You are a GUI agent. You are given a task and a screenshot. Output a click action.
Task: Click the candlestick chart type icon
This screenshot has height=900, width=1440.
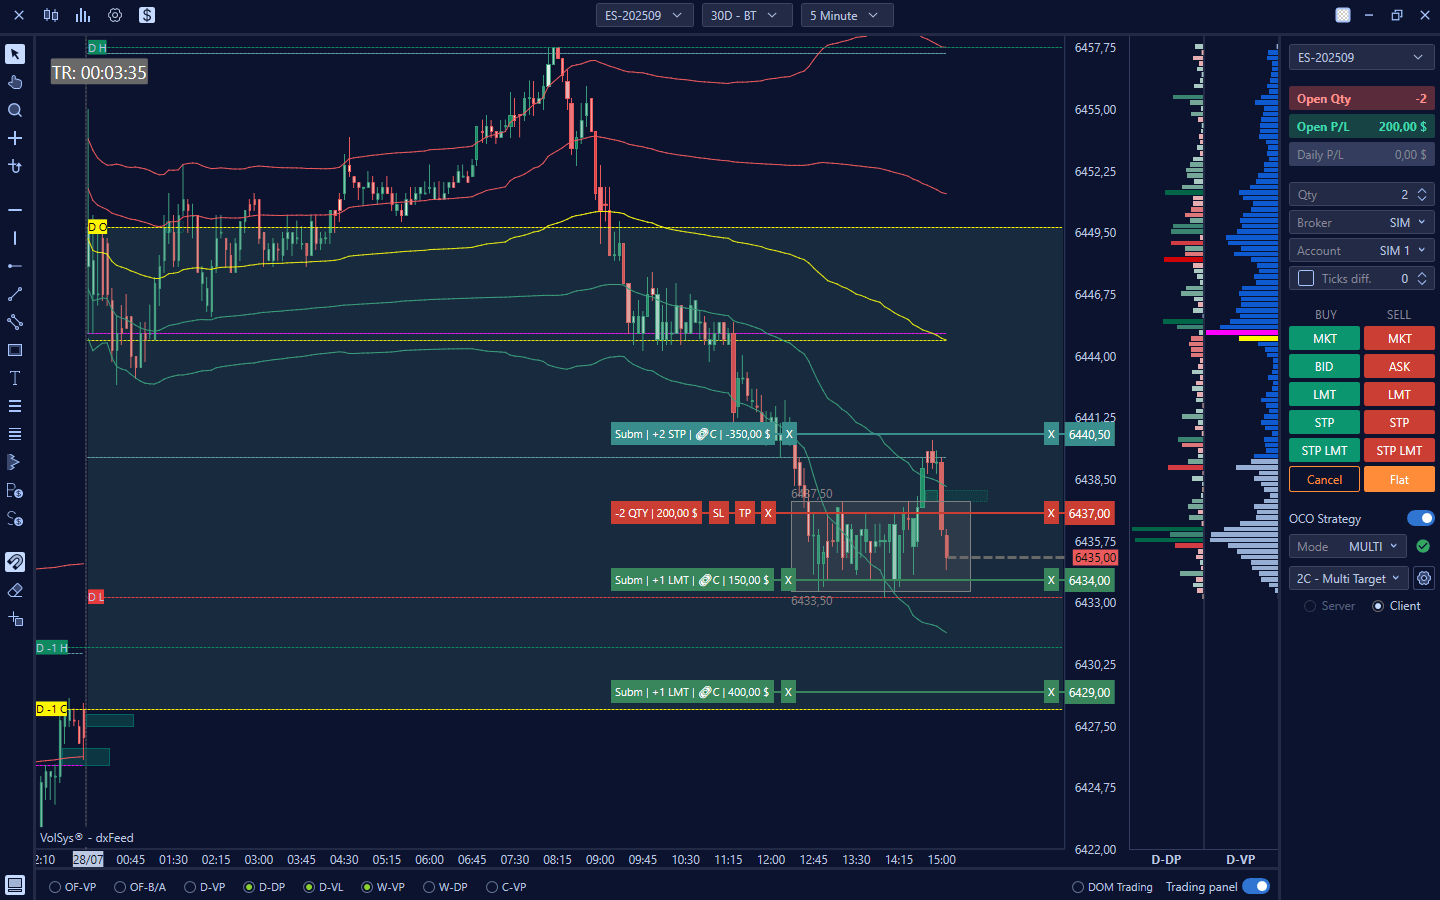pyautogui.click(x=51, y=15)
